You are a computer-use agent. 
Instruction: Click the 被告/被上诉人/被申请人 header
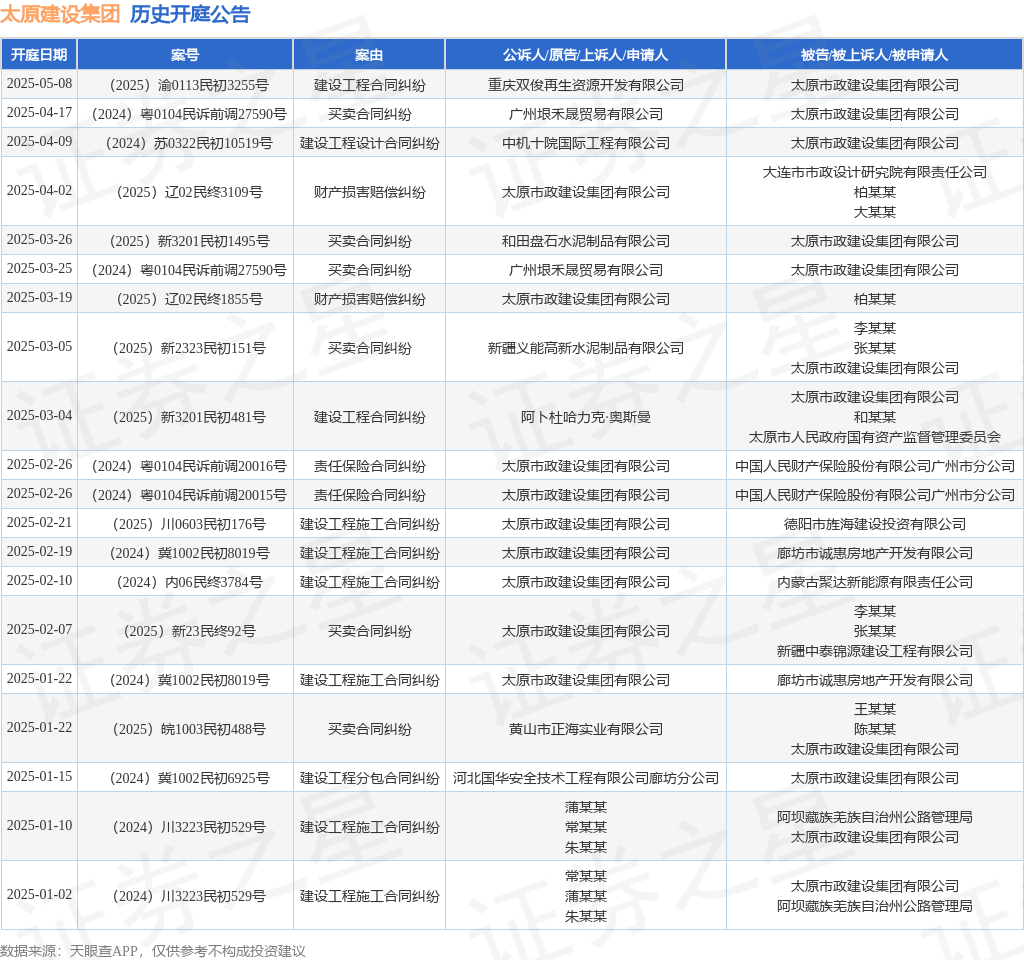874,55
